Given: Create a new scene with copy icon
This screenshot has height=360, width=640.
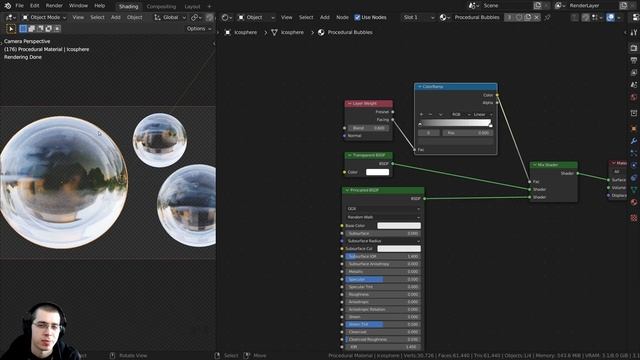Looking at the screenshot, I should pos(538,6).
